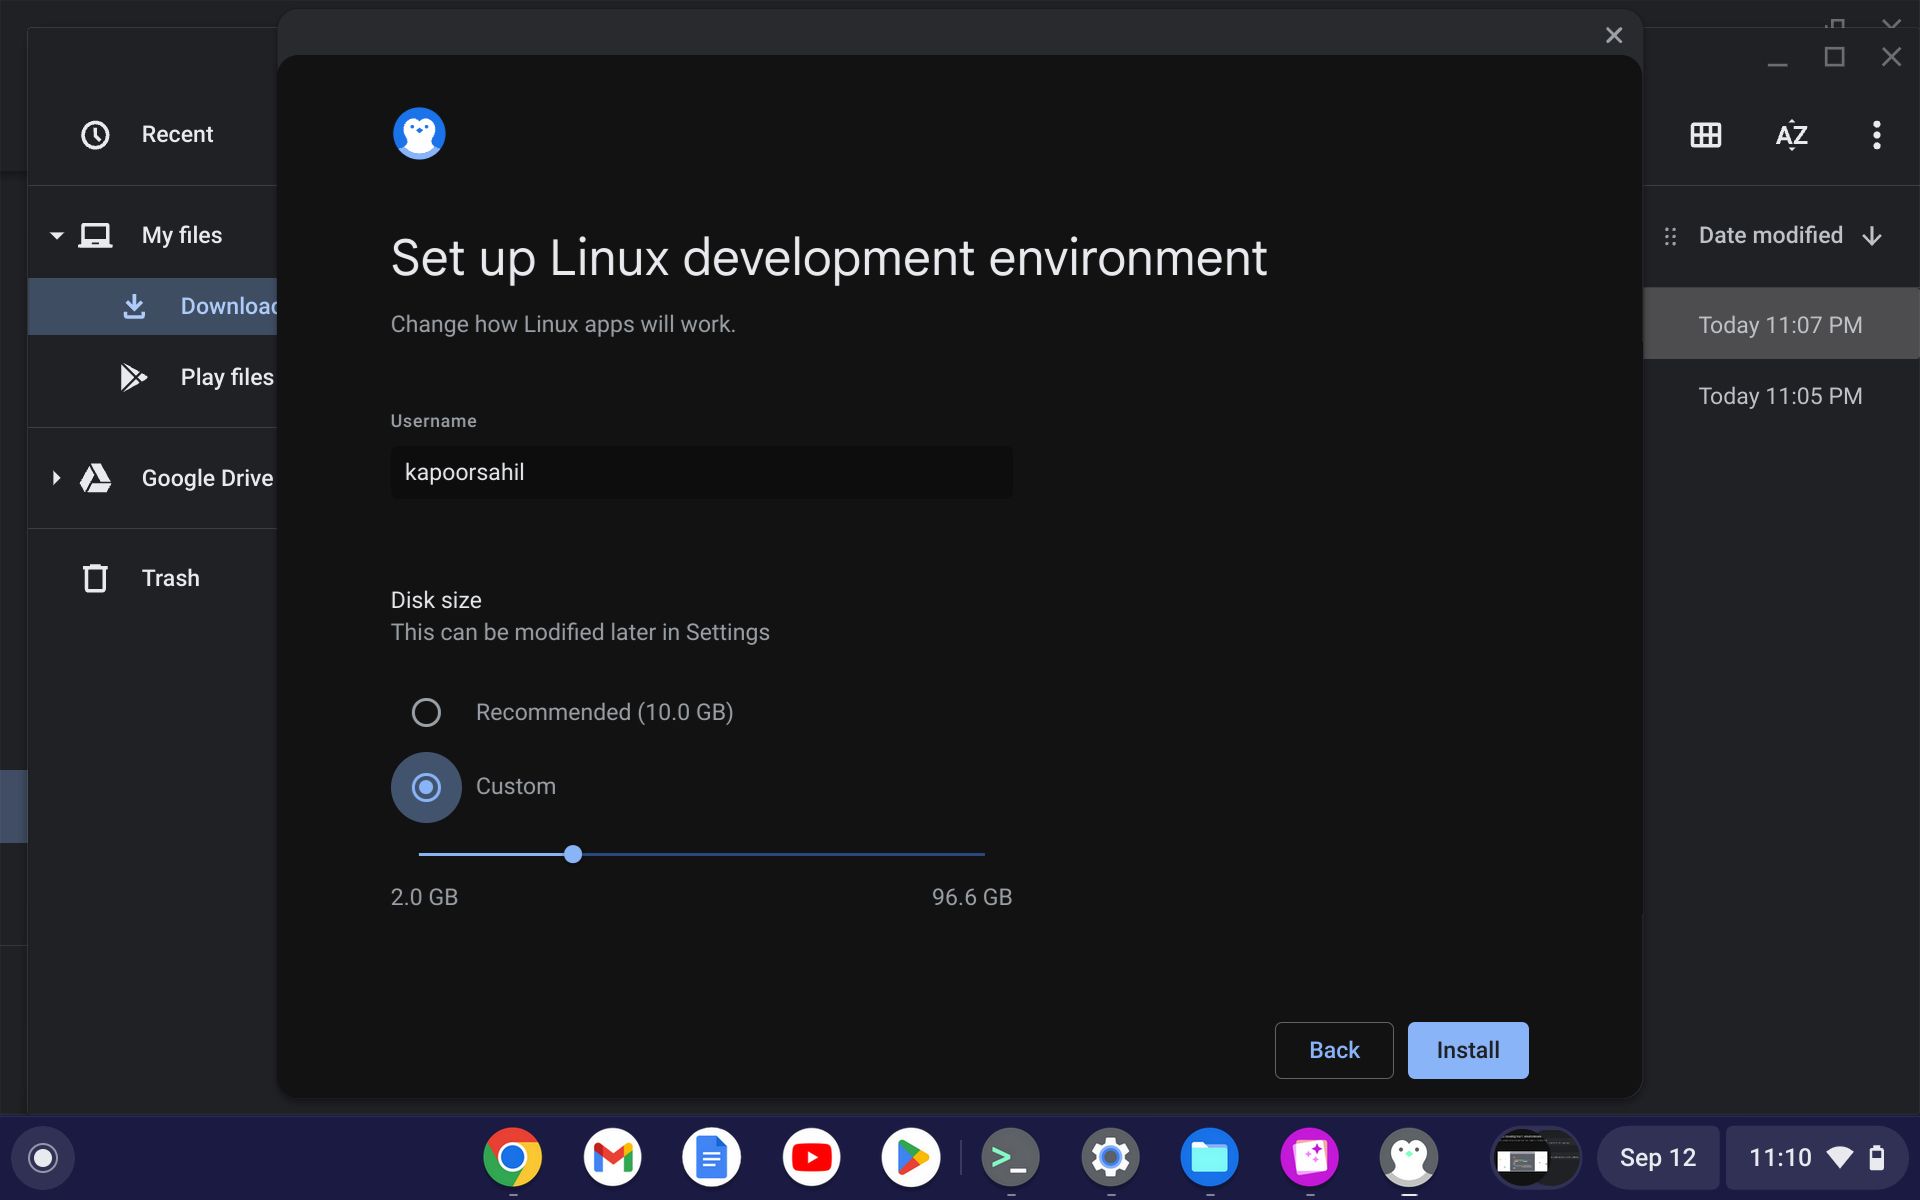Click the Back button

tap(1333, 1050)
